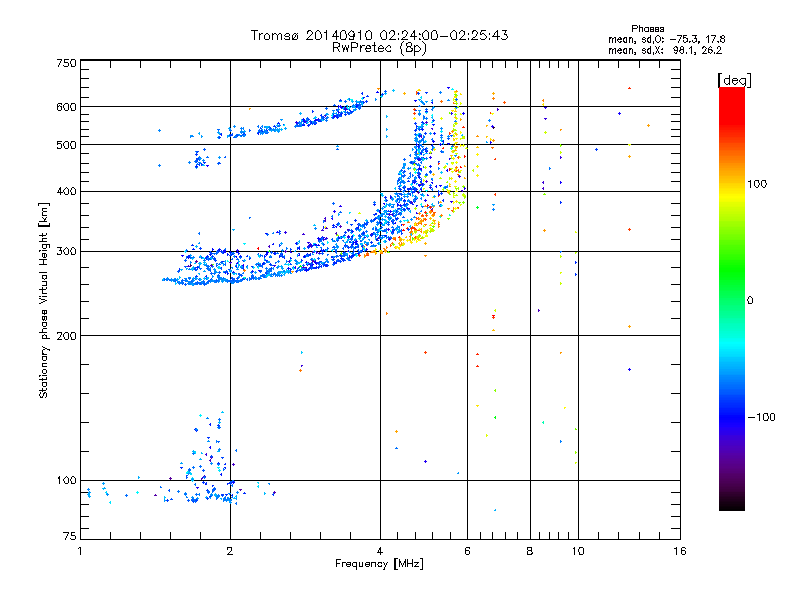Select the Frequency [MHz] axis label
This screenshot has width=800, height=600.
(379, 564)
